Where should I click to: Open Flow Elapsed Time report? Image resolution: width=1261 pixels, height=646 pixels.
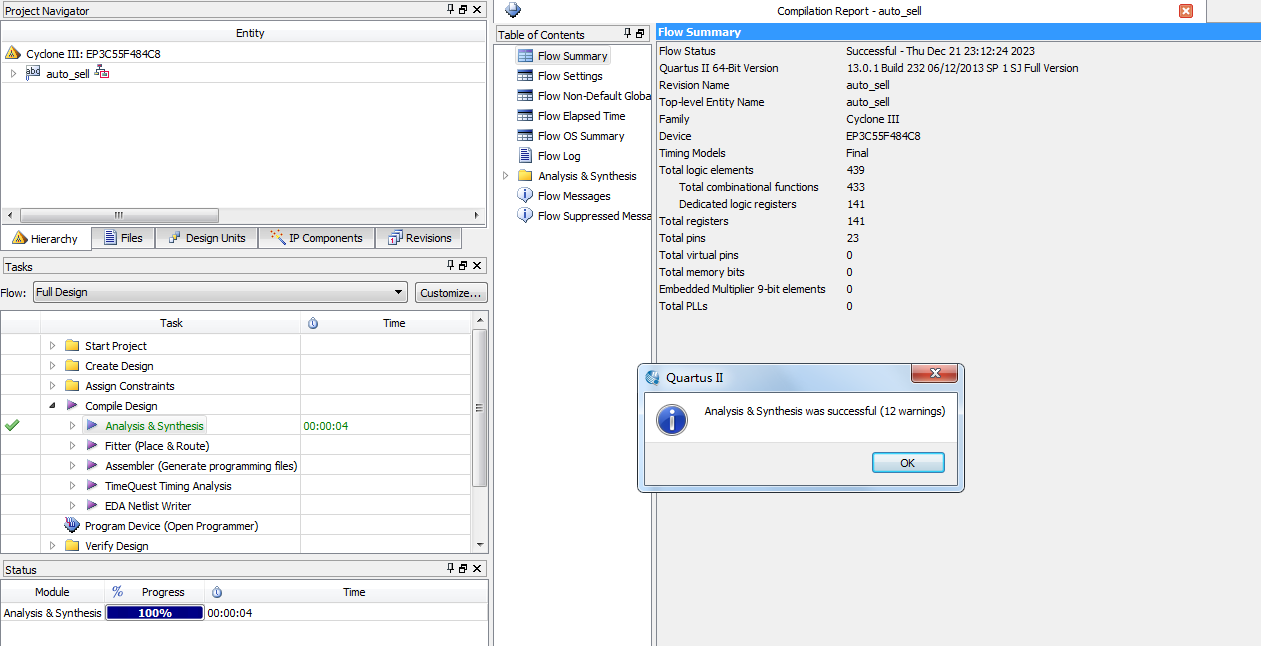click(x=581, y=116)
